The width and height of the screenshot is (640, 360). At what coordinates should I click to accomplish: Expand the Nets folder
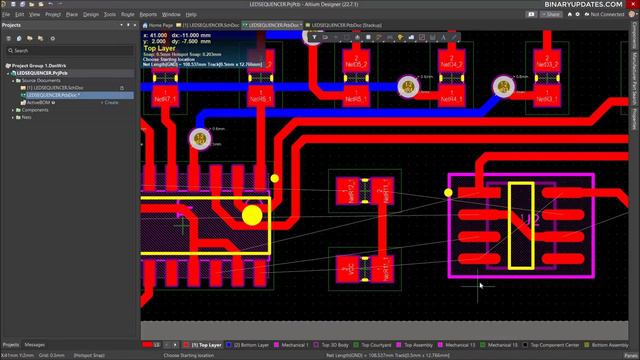(13, 117)
